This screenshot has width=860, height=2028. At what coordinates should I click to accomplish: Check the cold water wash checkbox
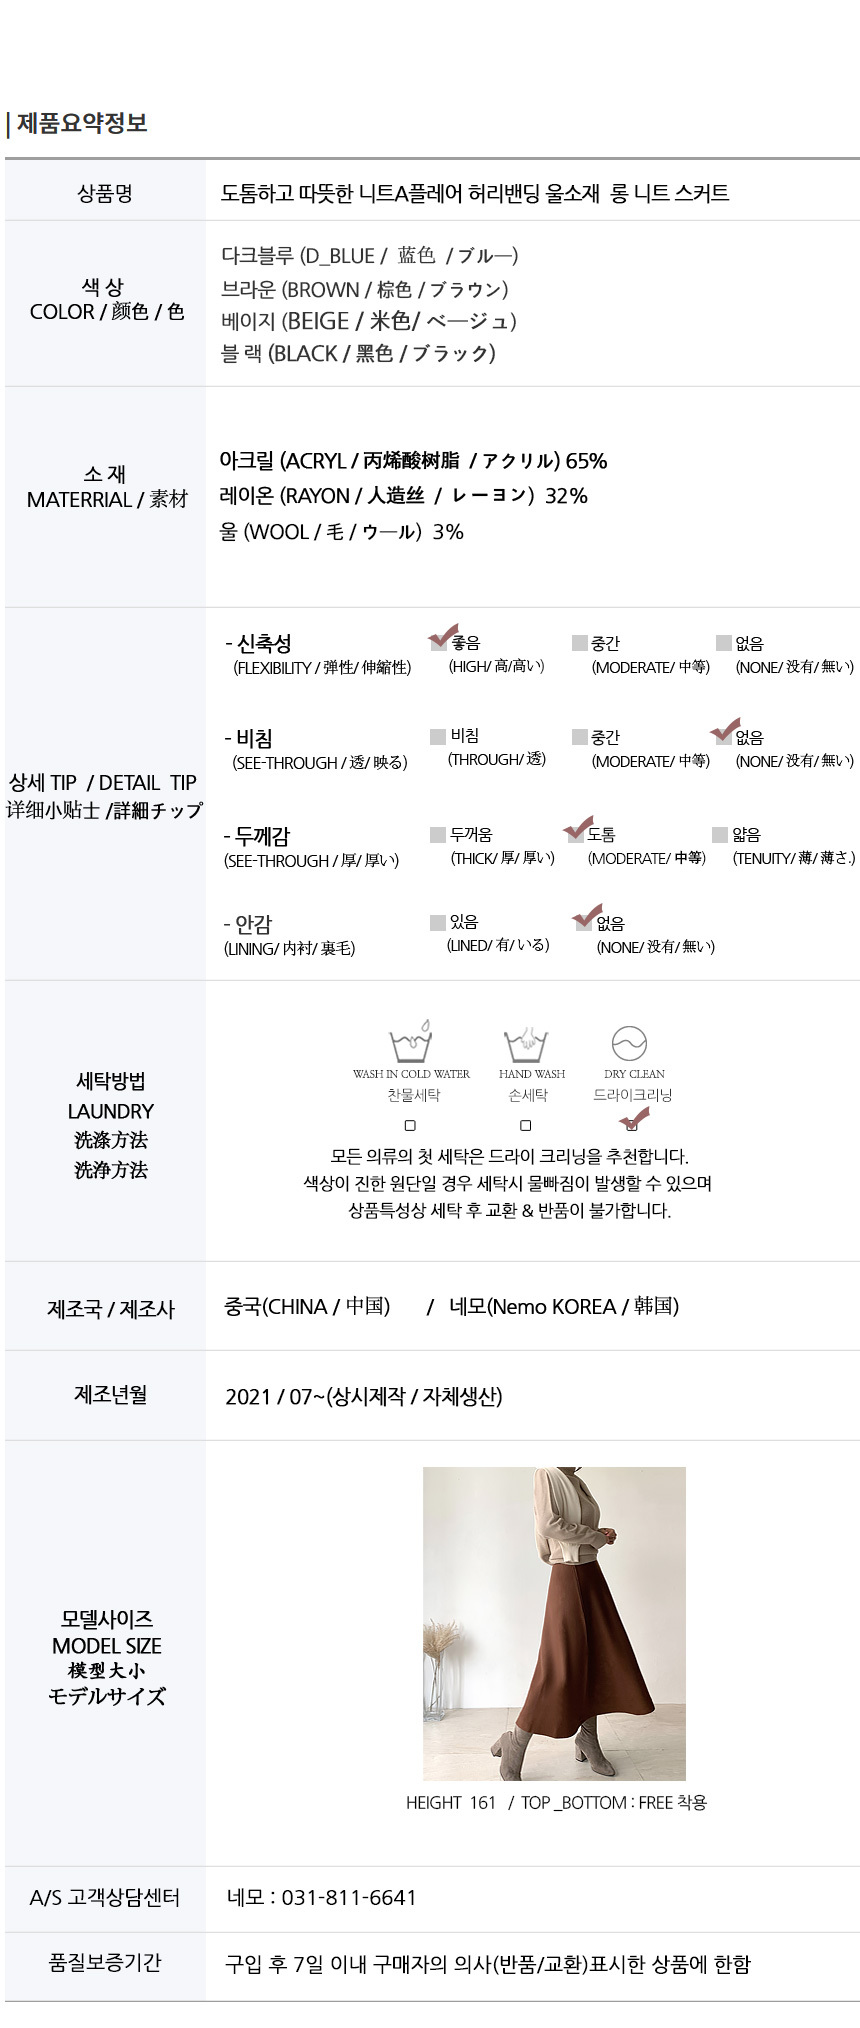tap(410, 1125)
